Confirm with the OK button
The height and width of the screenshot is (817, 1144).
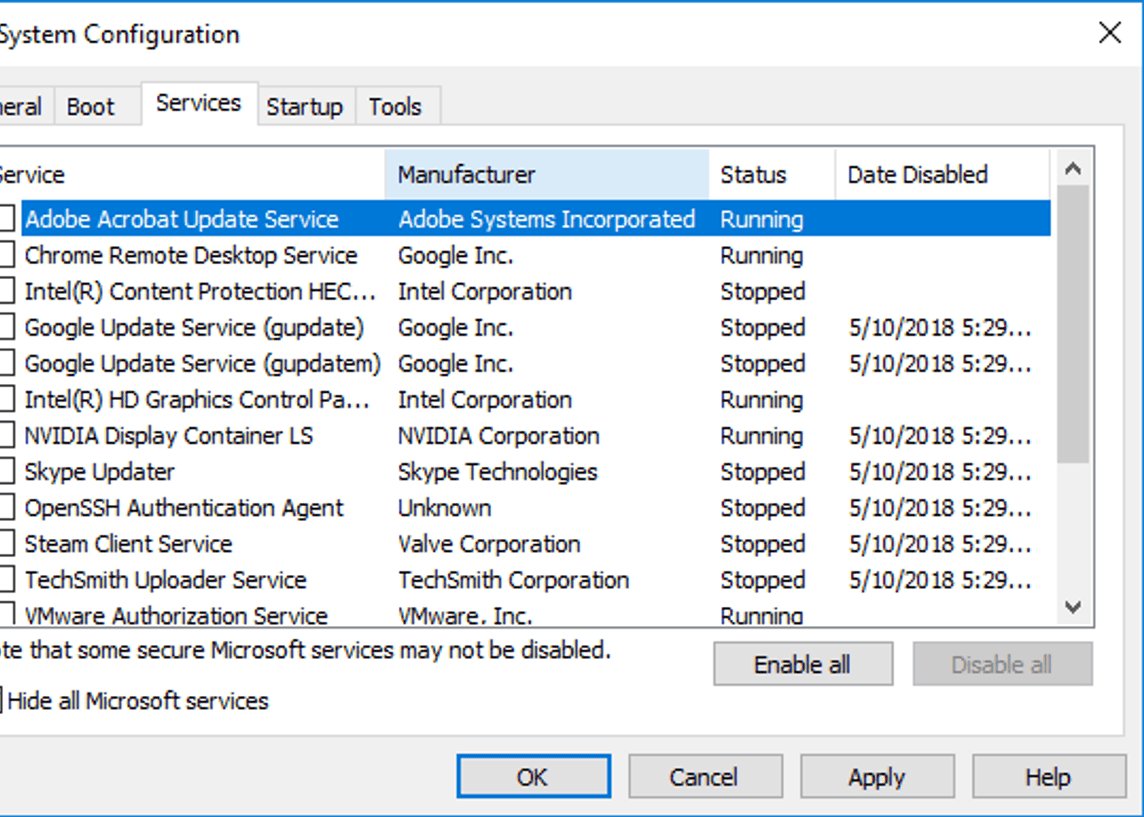click(x=533, y=777)
